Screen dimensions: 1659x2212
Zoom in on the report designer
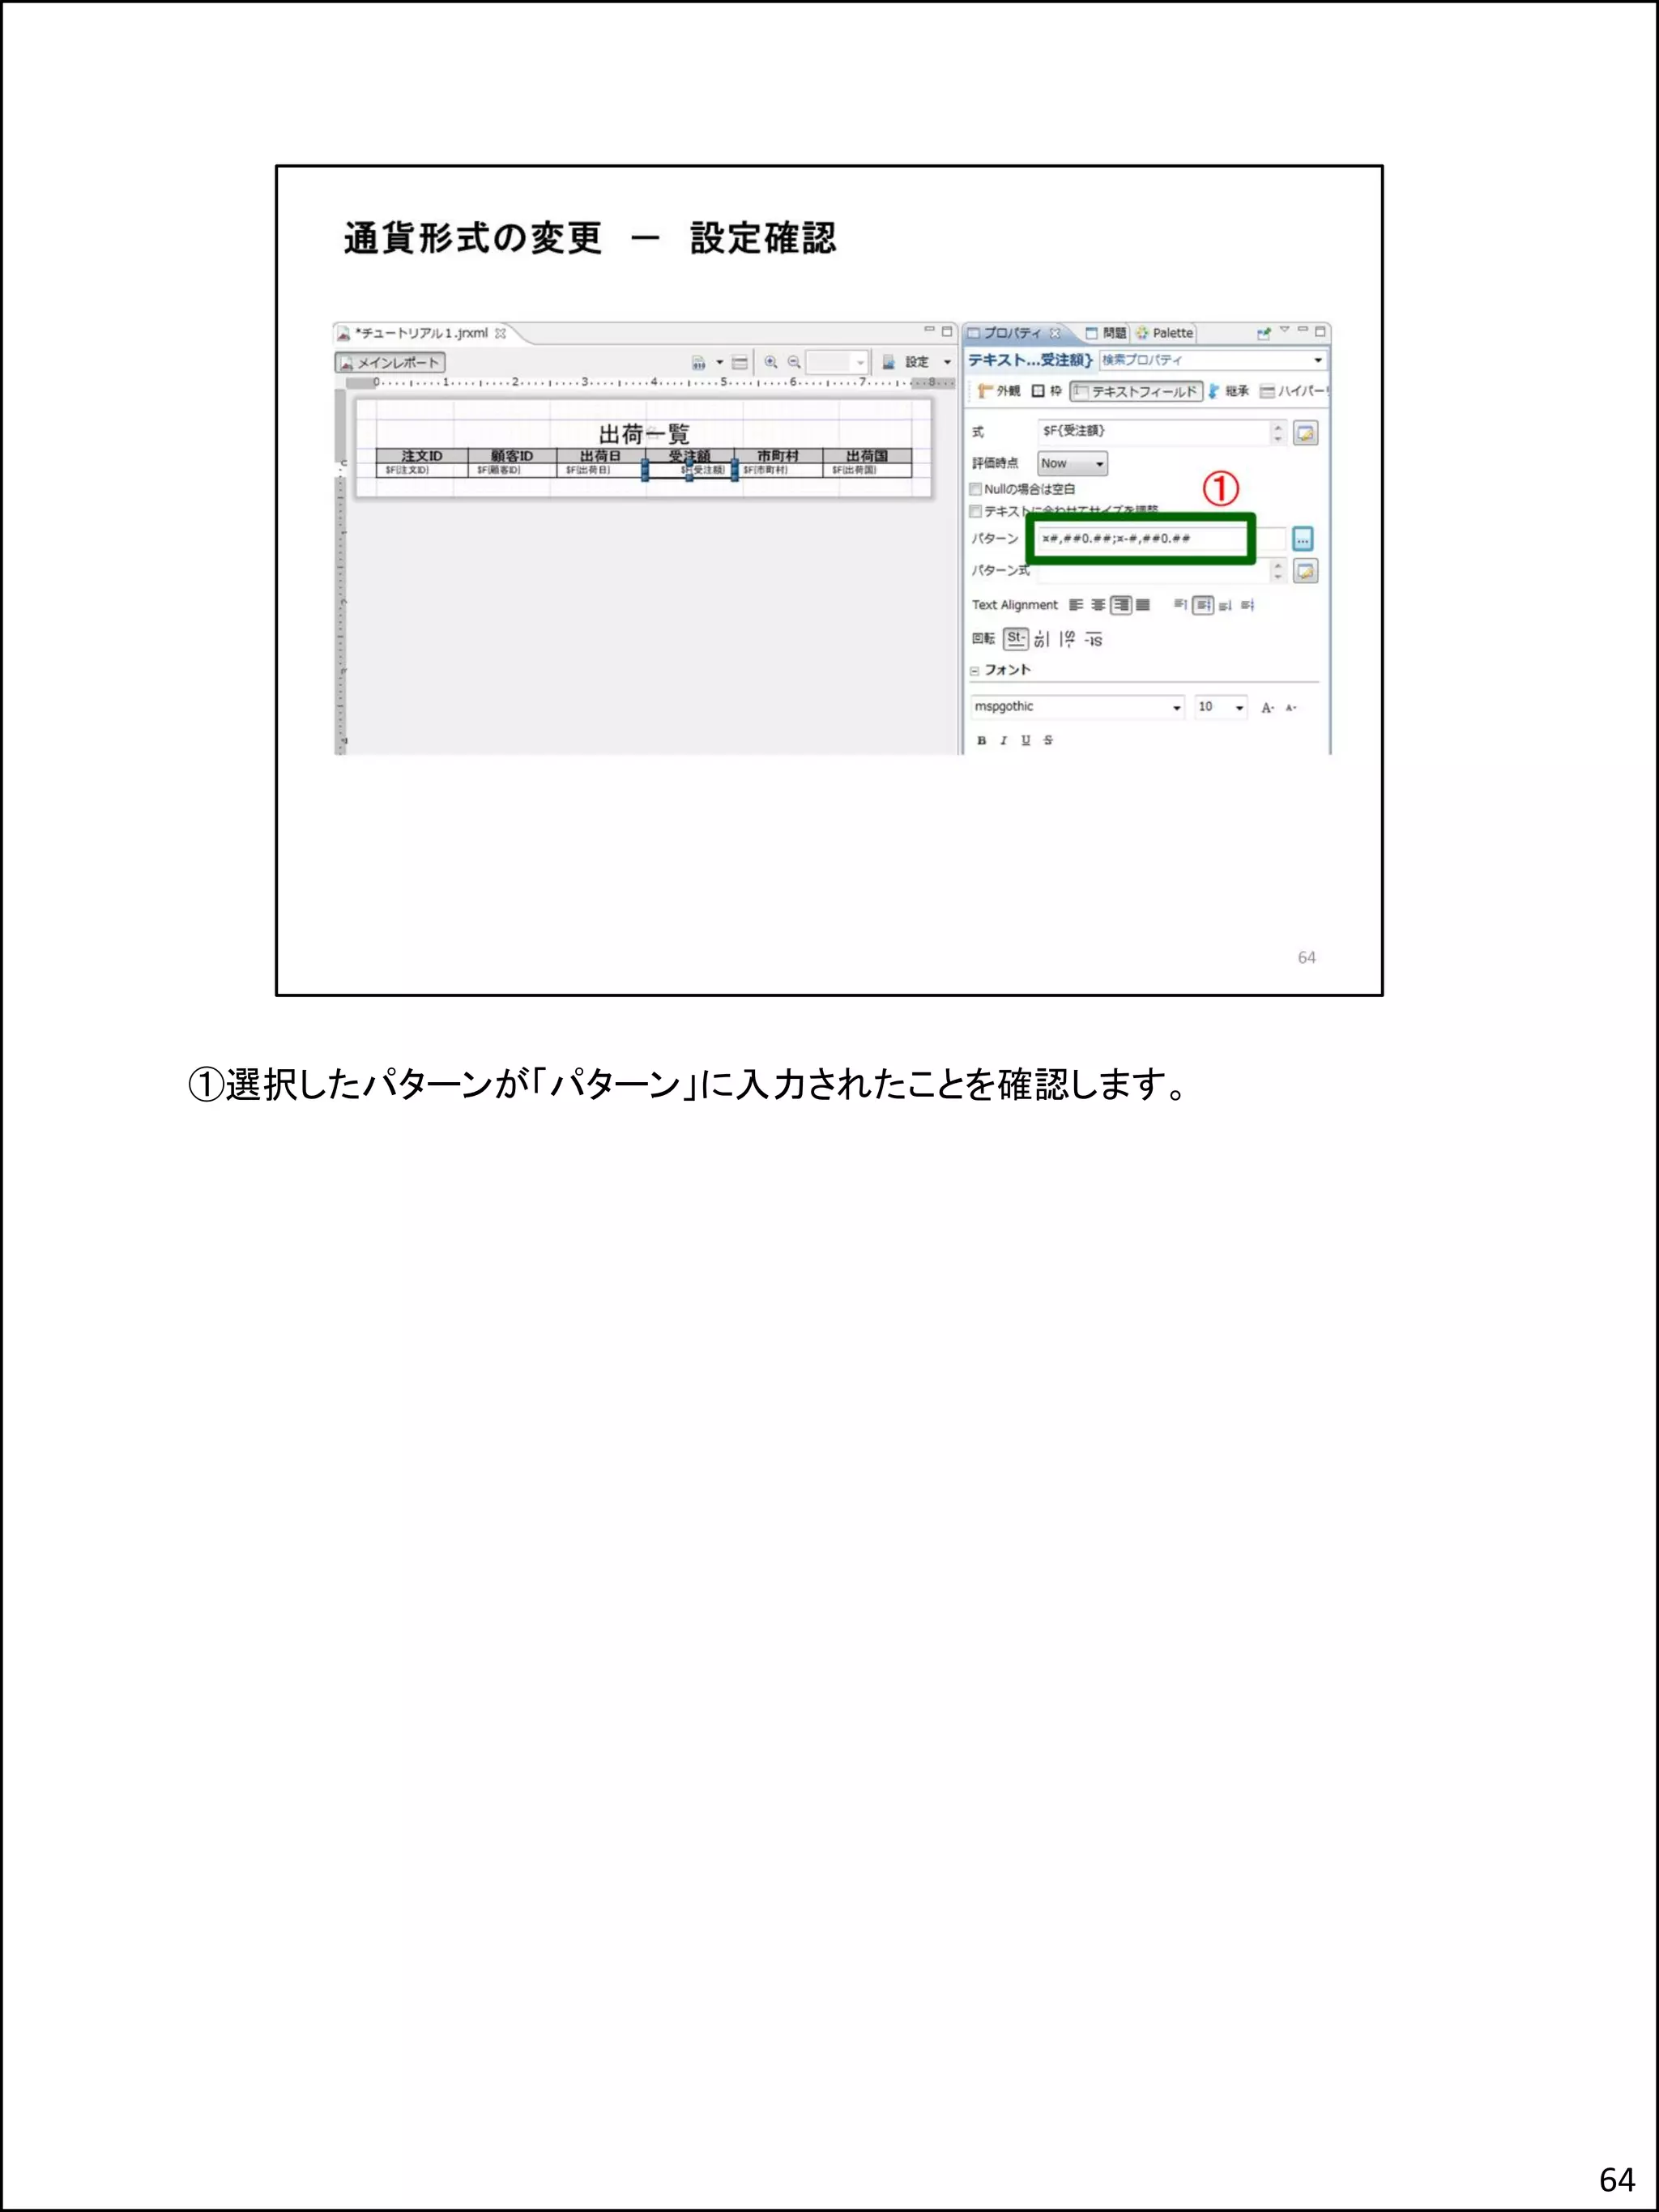click(x=771, y=362)
